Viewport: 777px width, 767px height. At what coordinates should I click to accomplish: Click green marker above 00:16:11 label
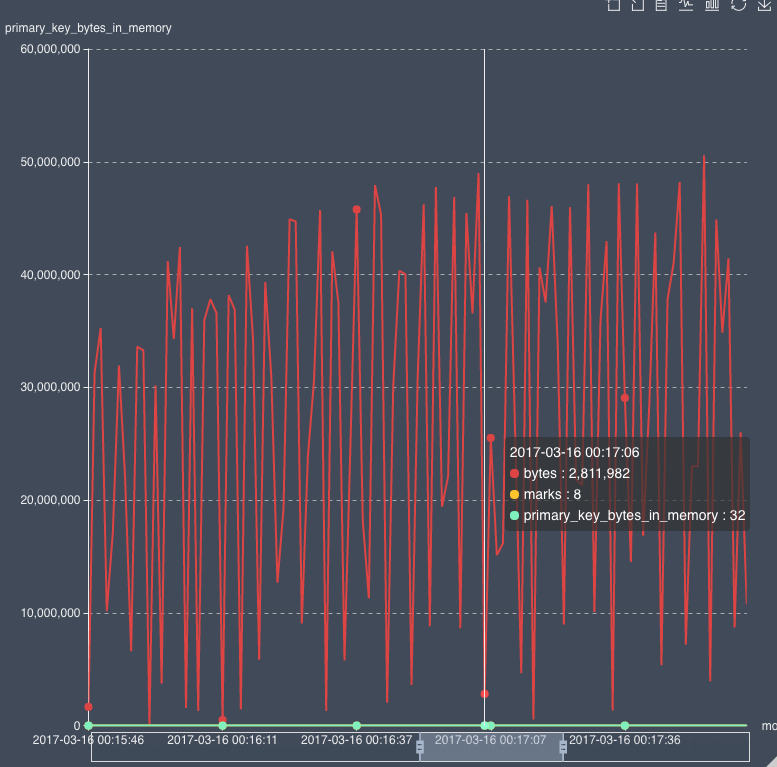(x=222, y=725)
